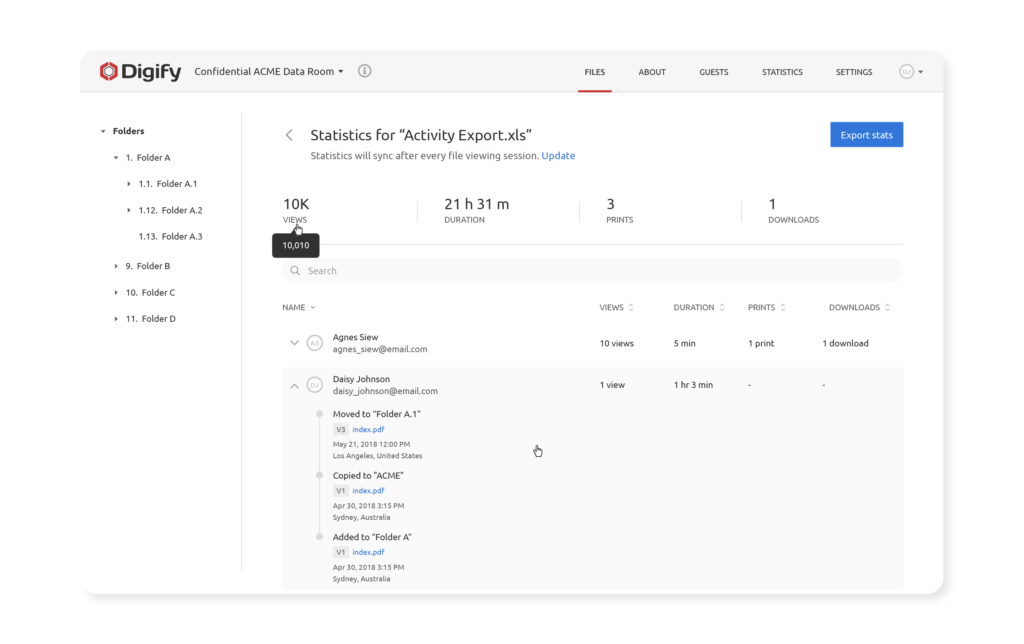
Task: Expand Agnes Siew's activity row
Action: pos(294,343)
